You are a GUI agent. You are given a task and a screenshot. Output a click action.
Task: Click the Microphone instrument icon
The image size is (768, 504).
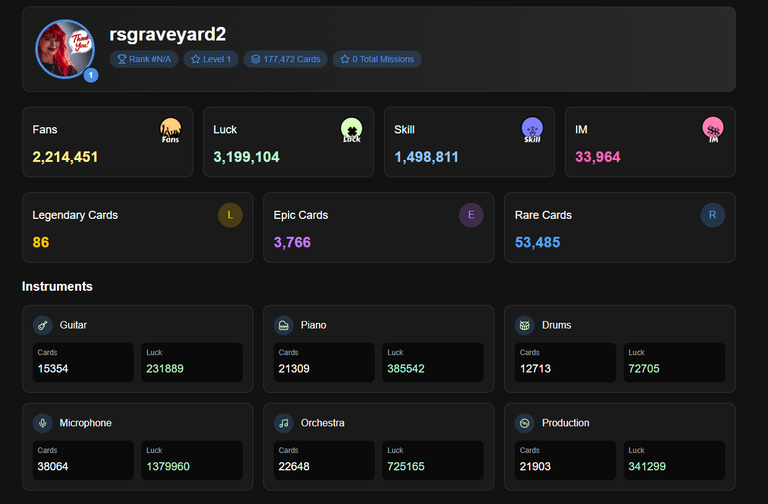click(x=43, y=423)
